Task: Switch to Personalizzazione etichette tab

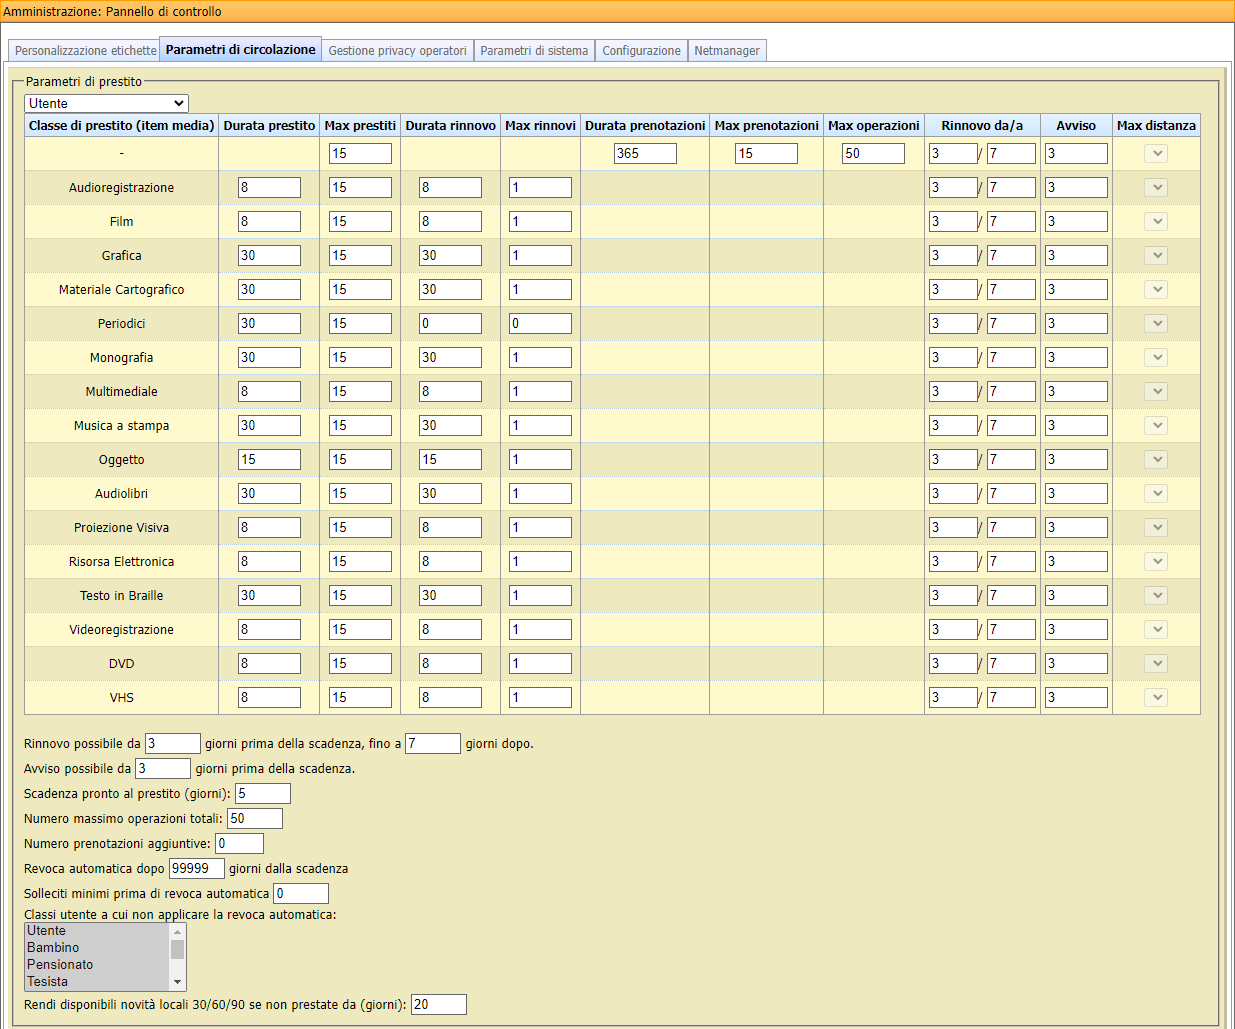Action: tap(85, 51)
